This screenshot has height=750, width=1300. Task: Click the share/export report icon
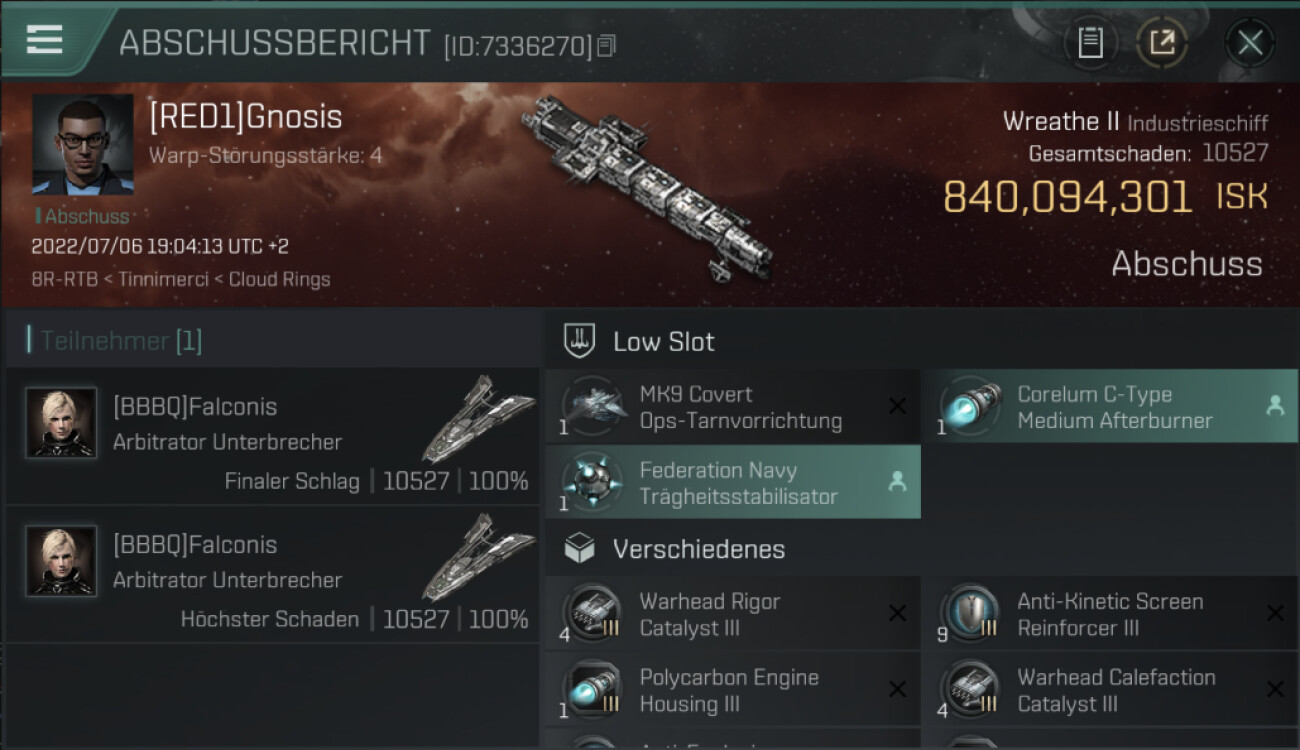[1162, 43]
